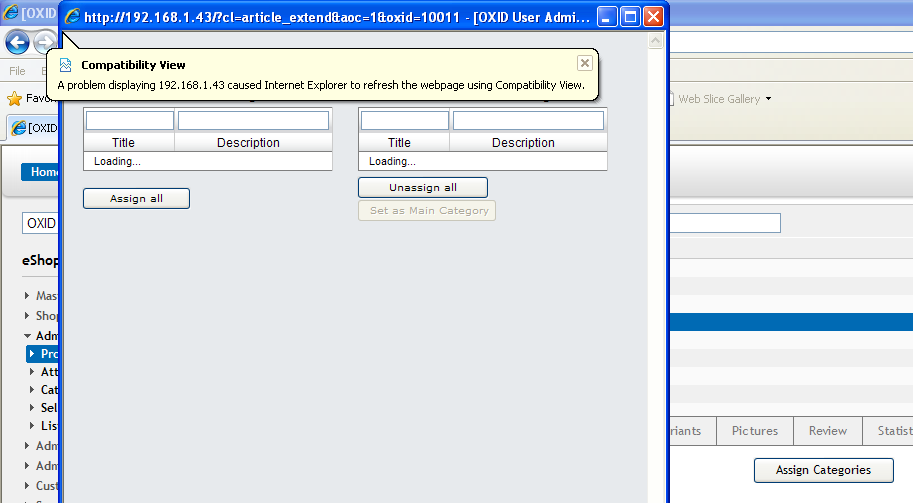
Task: Click the popup window's Internet Explorer icon
Action: point(72,17)
